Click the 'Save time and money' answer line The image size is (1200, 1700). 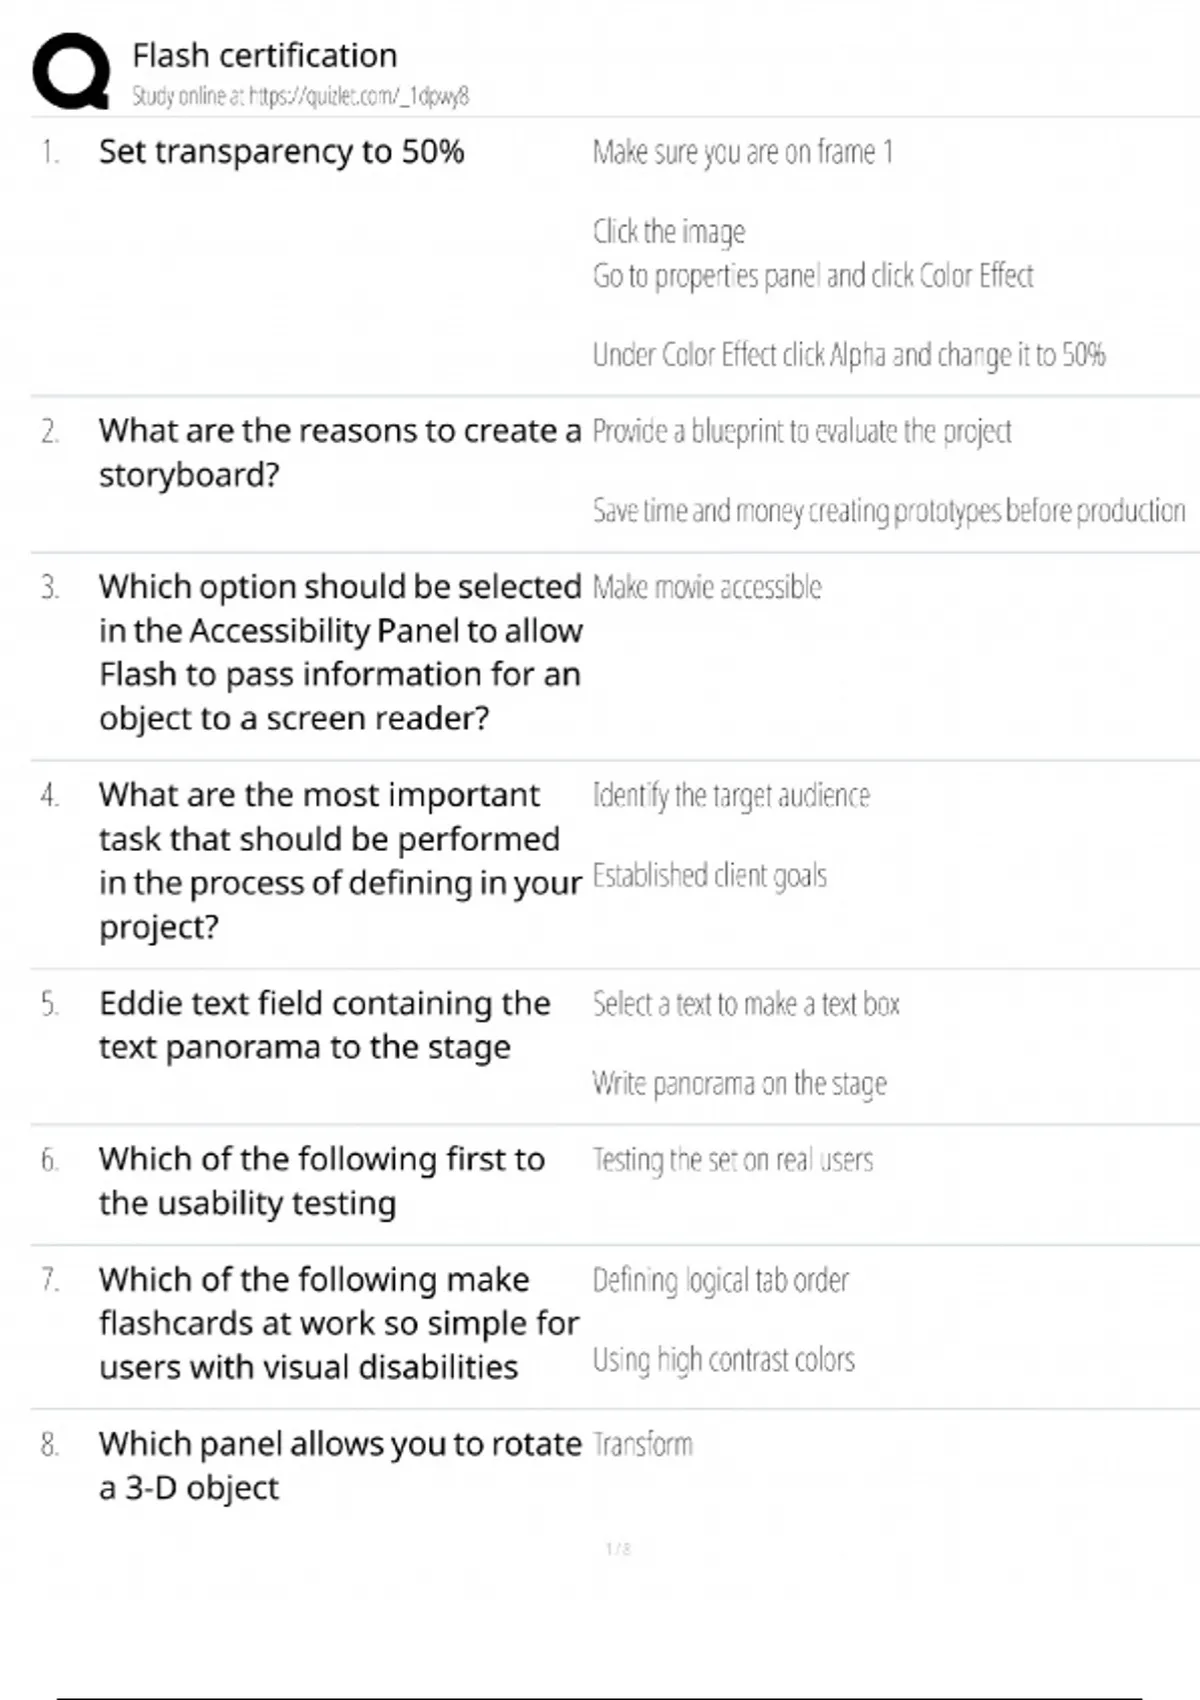pos(888,511)
